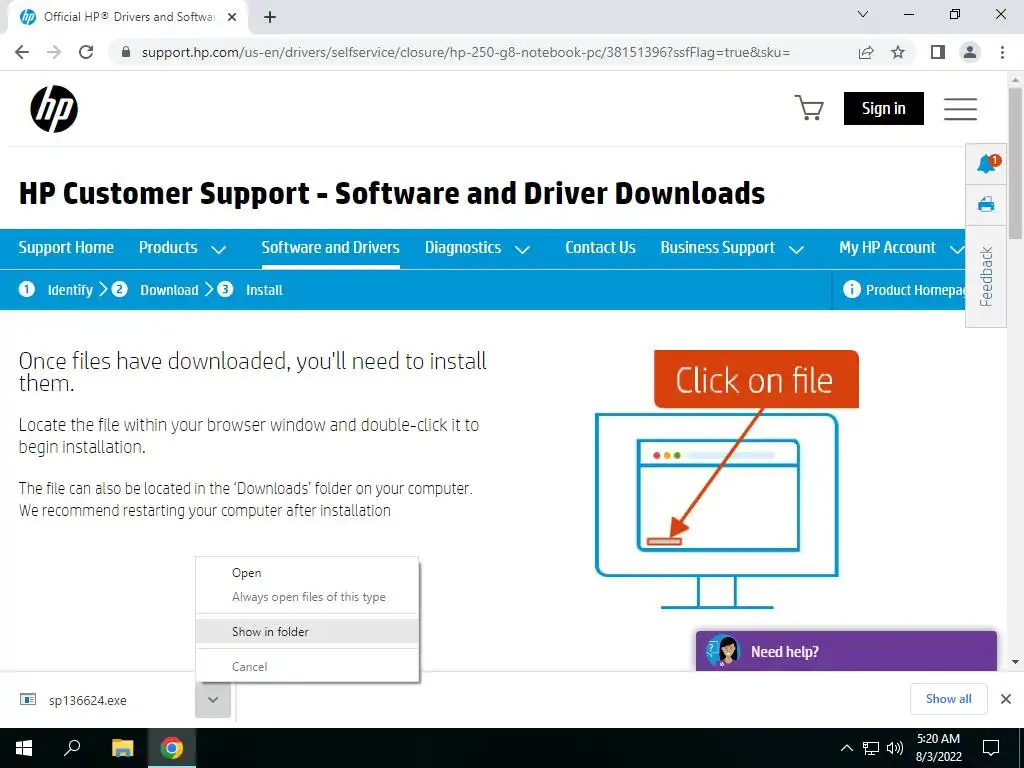1024x768 pixels.
Task: Open the Feedback side tab
Action: pyautogui.click(x=986, y=276)
